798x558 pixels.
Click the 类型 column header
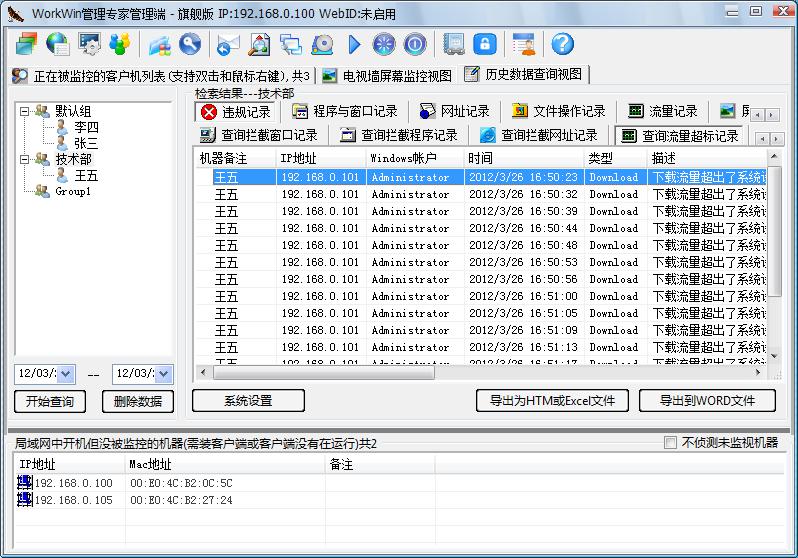coord(615,158)
